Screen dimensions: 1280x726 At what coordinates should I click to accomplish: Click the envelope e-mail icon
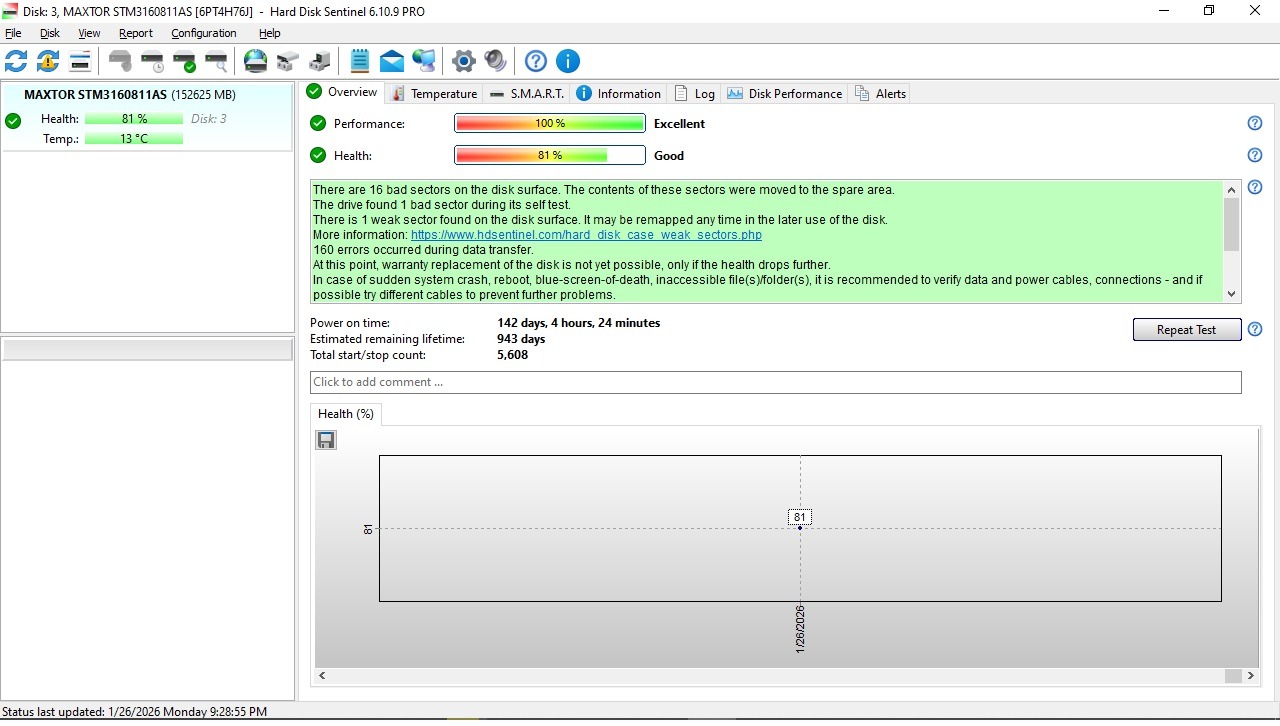click(392, 61)
